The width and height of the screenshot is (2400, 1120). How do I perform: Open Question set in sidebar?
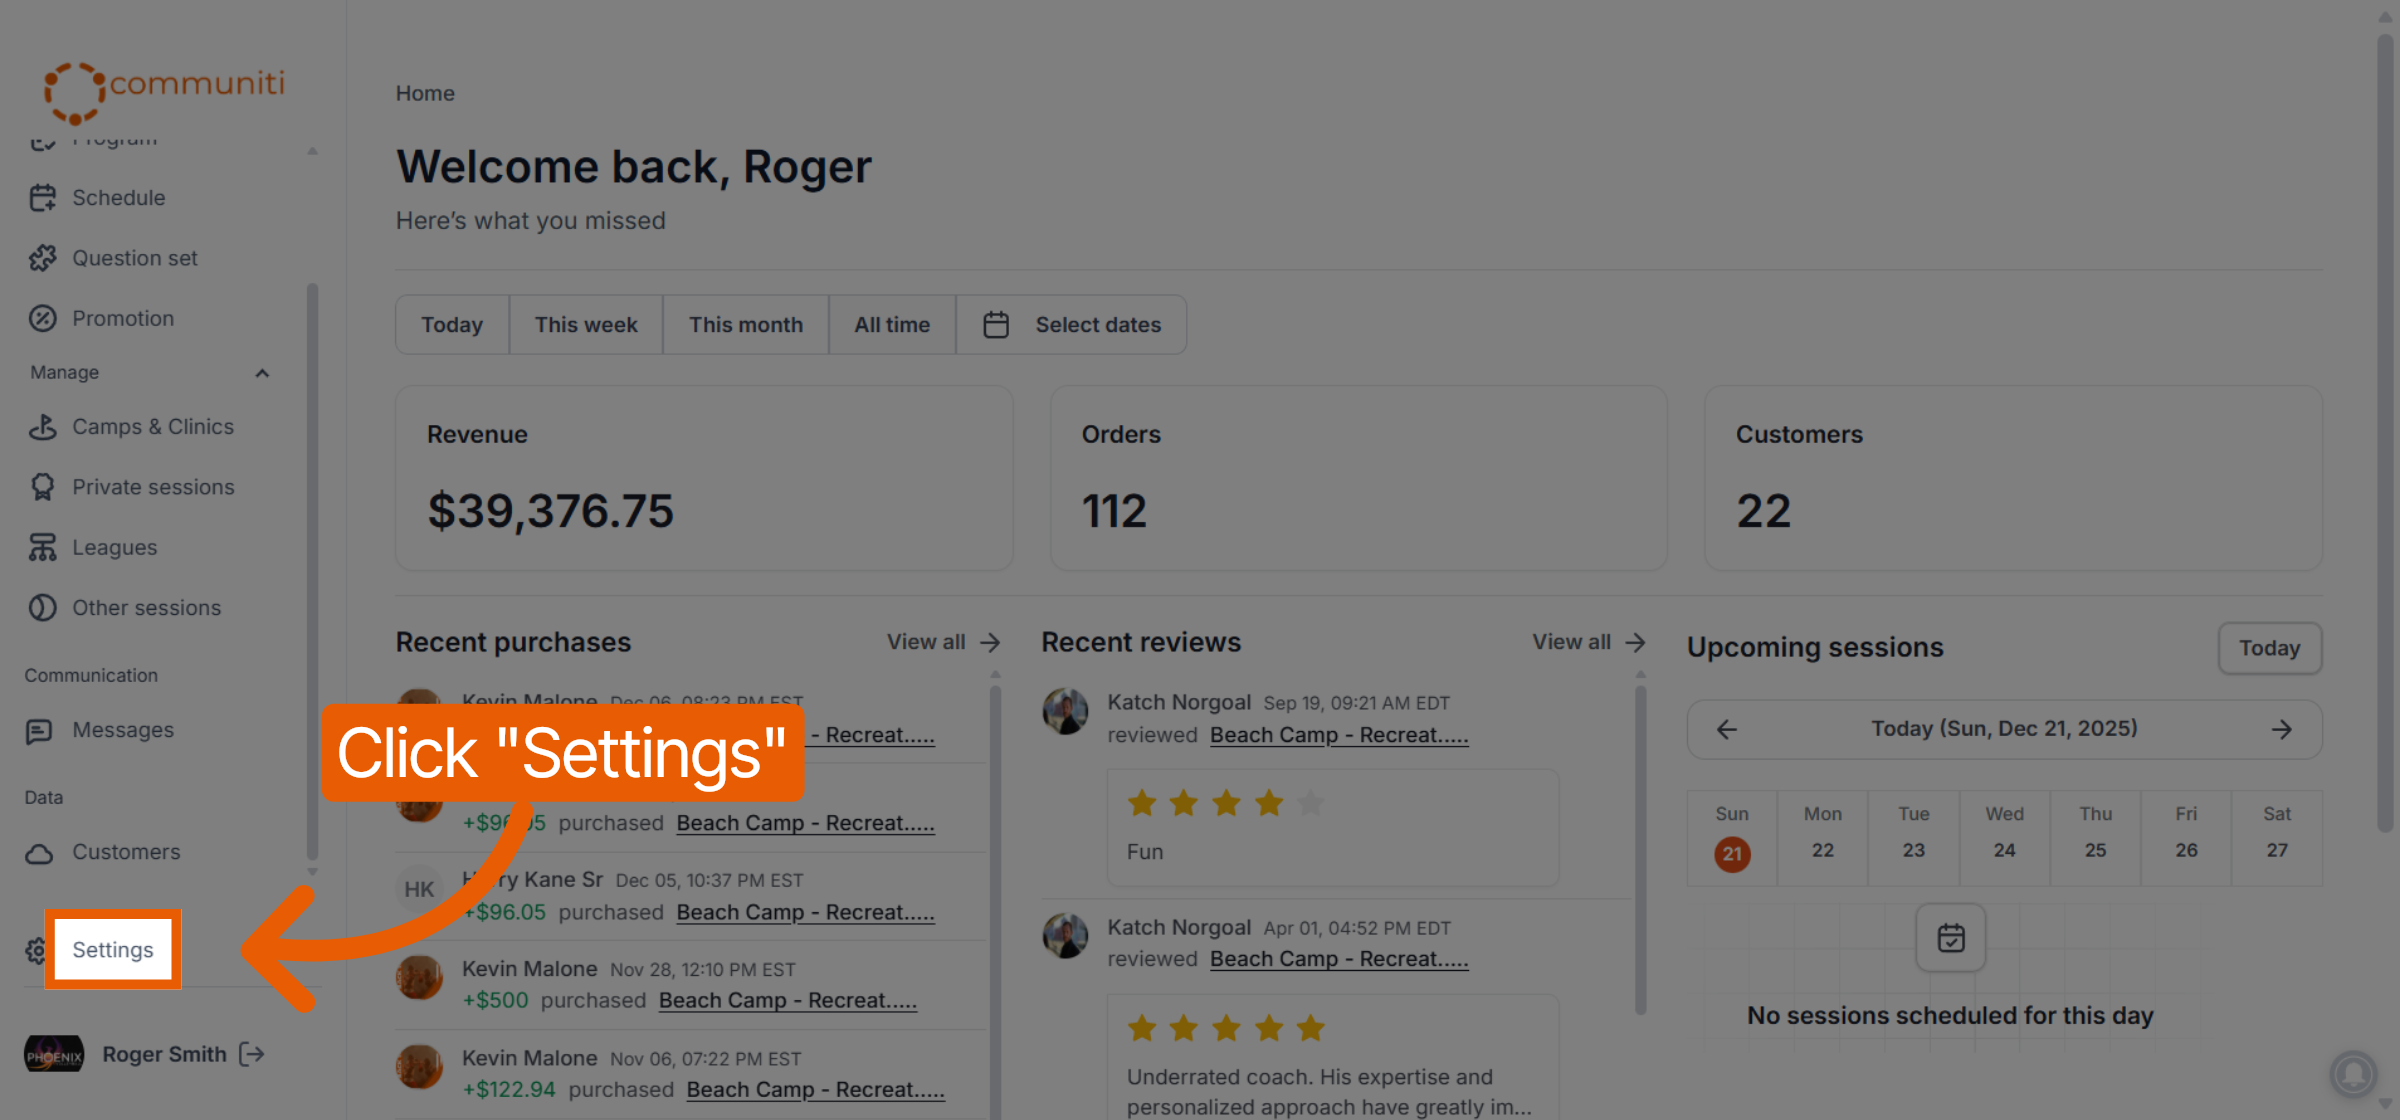pyautogui.click(x=134, y=258)
